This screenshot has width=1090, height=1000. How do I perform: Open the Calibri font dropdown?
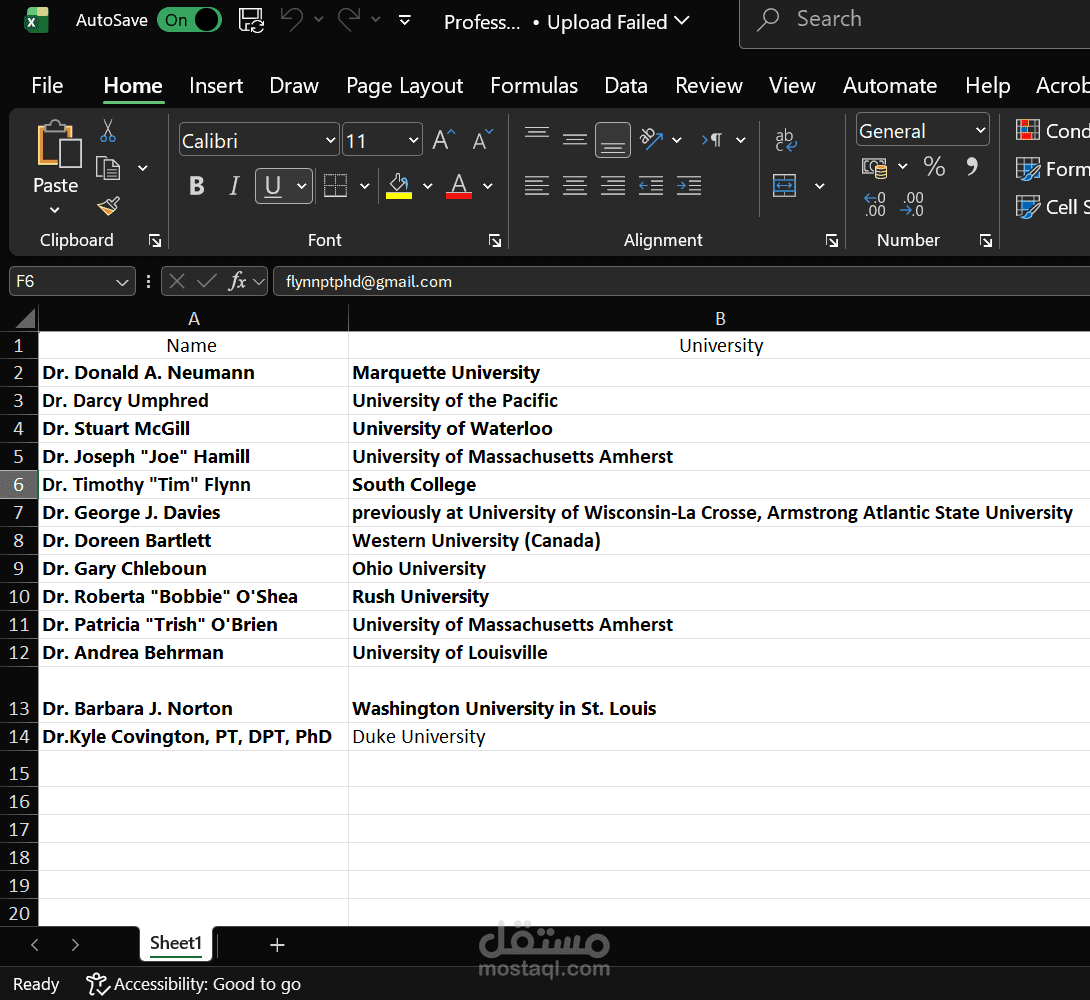(330, 139)
